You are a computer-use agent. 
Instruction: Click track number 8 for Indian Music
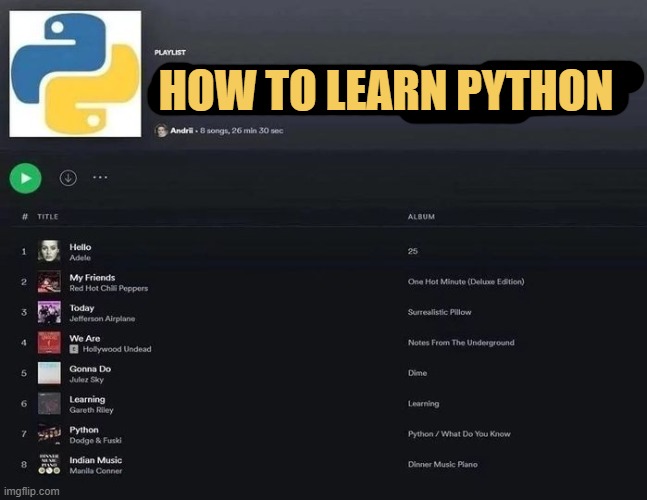(24, 465)
